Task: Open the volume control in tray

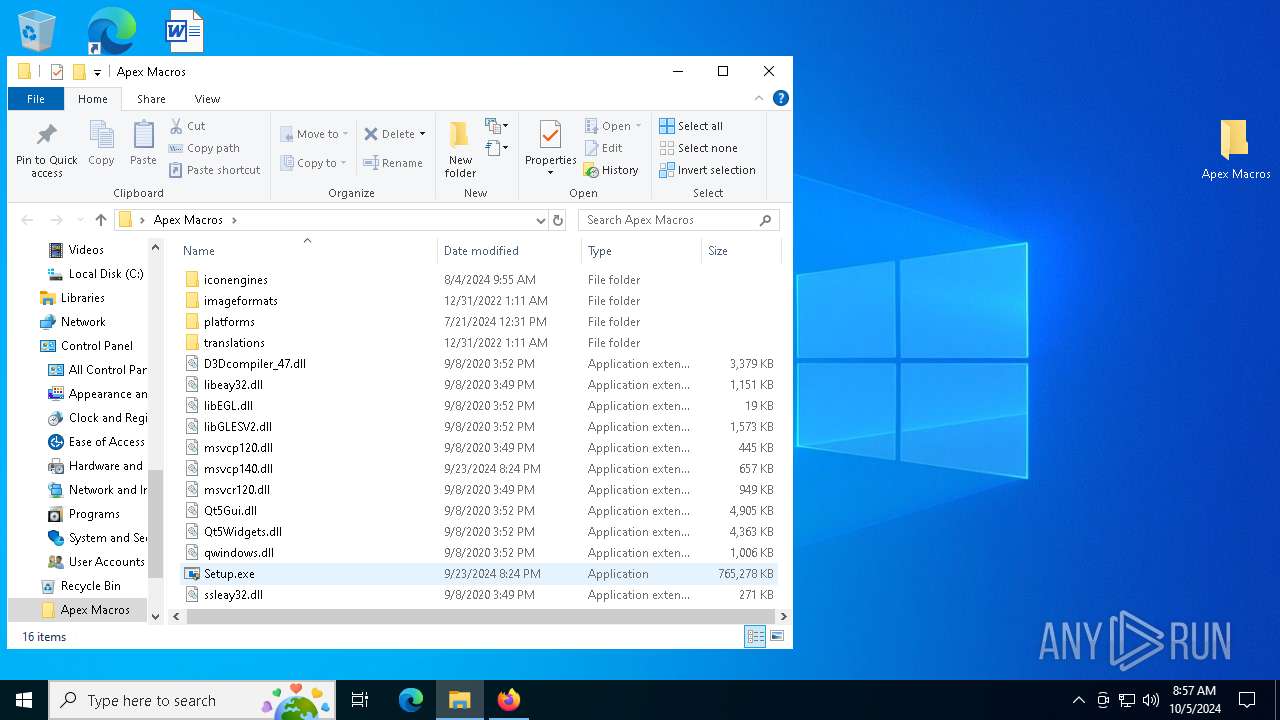Action: coord(1151,700)
